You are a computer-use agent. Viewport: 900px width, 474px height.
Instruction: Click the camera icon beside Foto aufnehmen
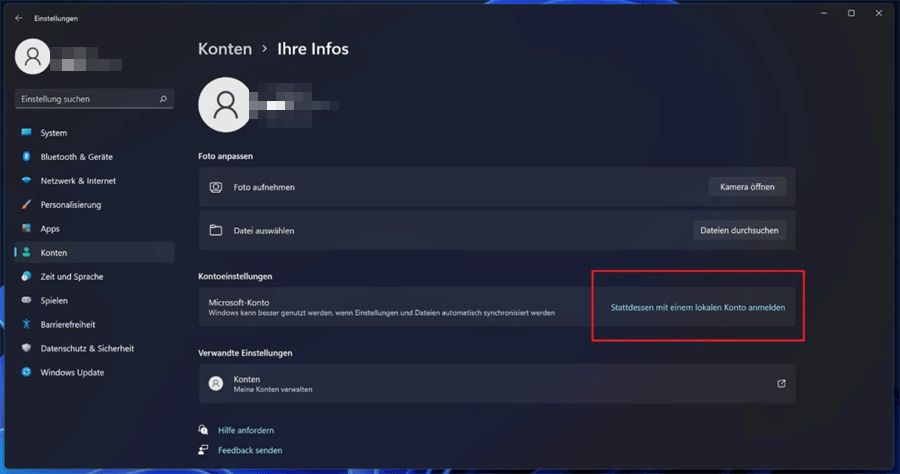click(216, 187)
